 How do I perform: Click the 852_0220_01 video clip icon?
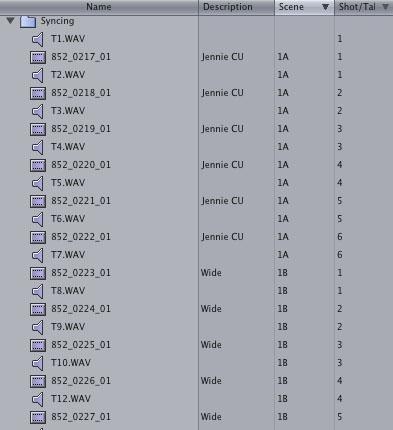tap(38, 165)
